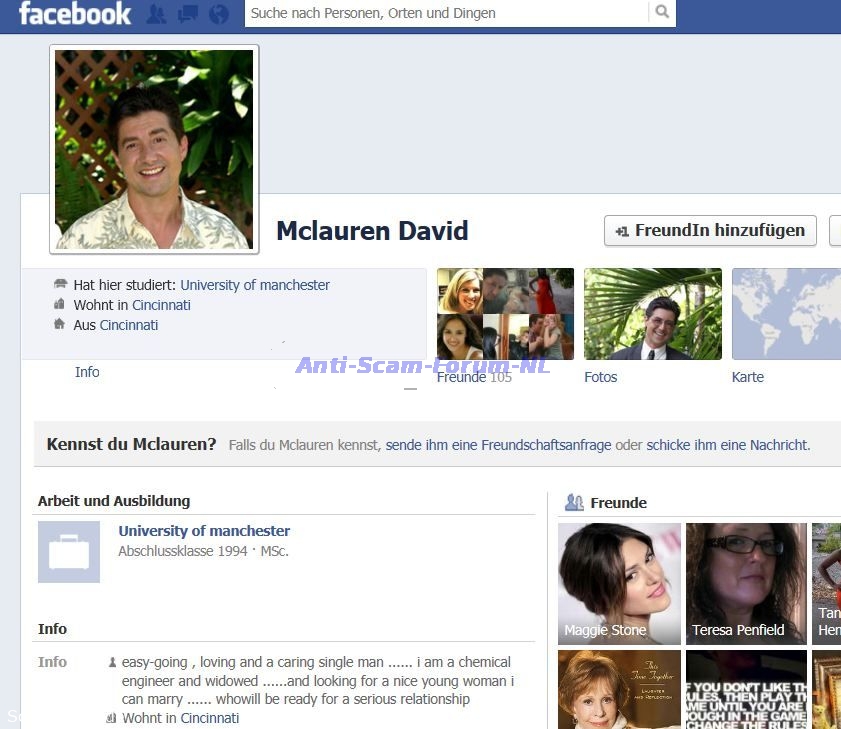Open notifications globe icon
This screenshot has width=841, height=729.
click(x=218, y=14)
